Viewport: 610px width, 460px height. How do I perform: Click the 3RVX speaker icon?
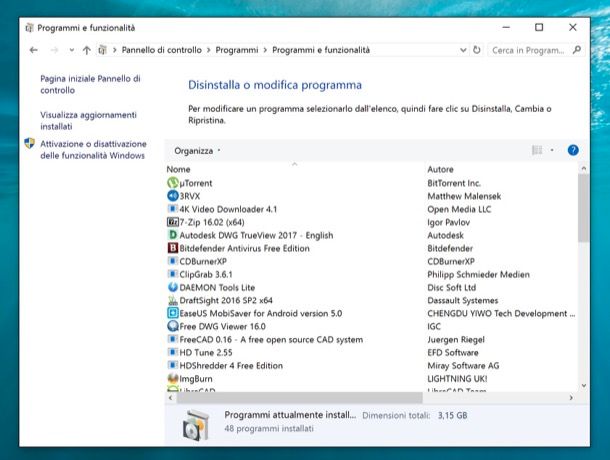pyautogui.click(x=173, y=196)
